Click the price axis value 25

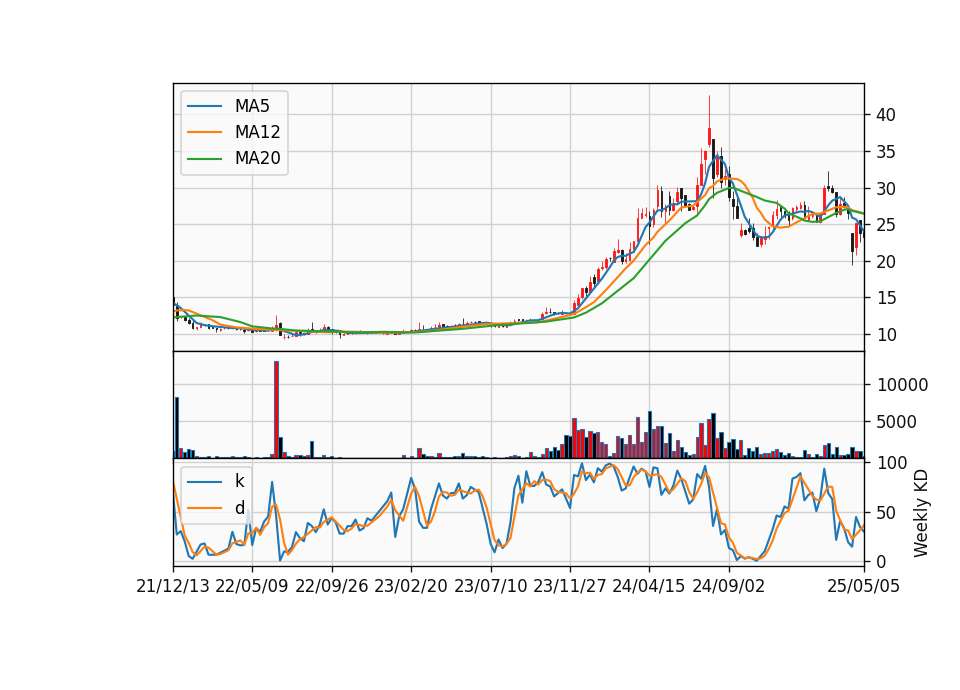886,225
